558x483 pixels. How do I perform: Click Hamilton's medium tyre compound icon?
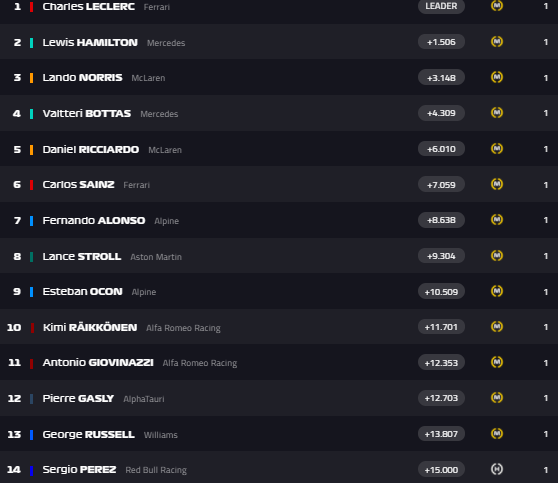pos(497,42)
